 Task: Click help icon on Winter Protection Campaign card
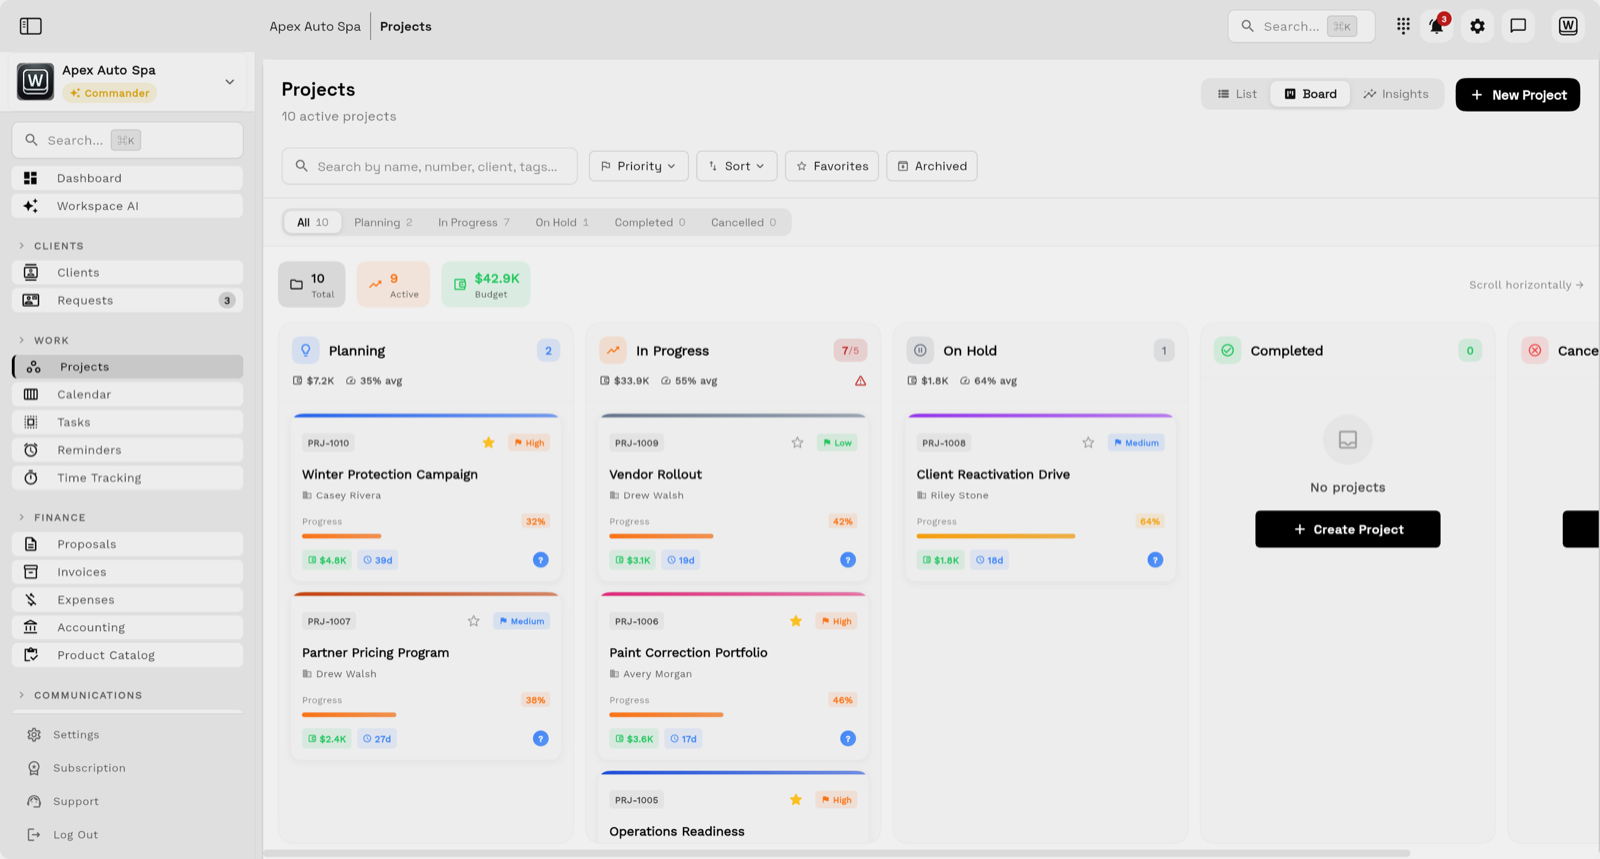541,560
